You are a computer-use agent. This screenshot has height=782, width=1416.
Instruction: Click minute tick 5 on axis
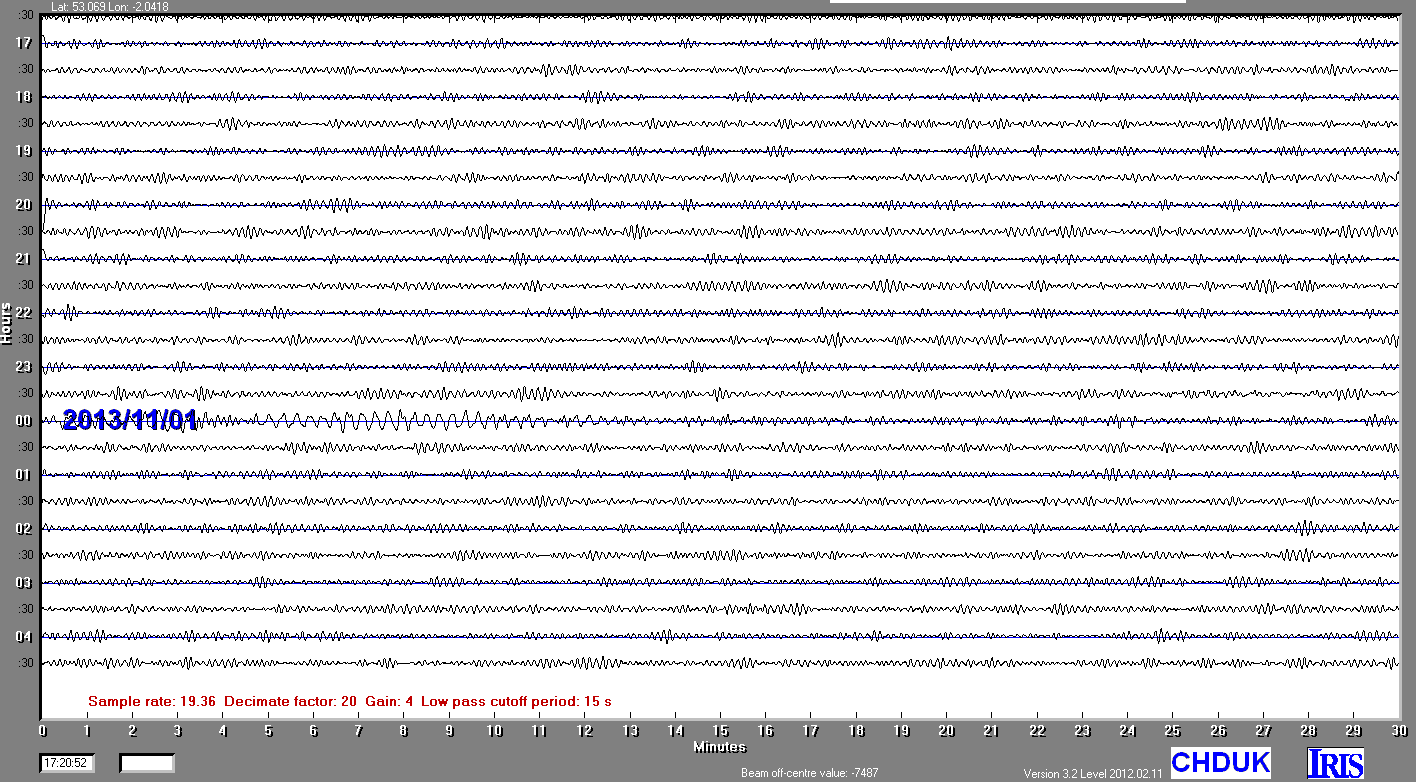coord(268,730)
